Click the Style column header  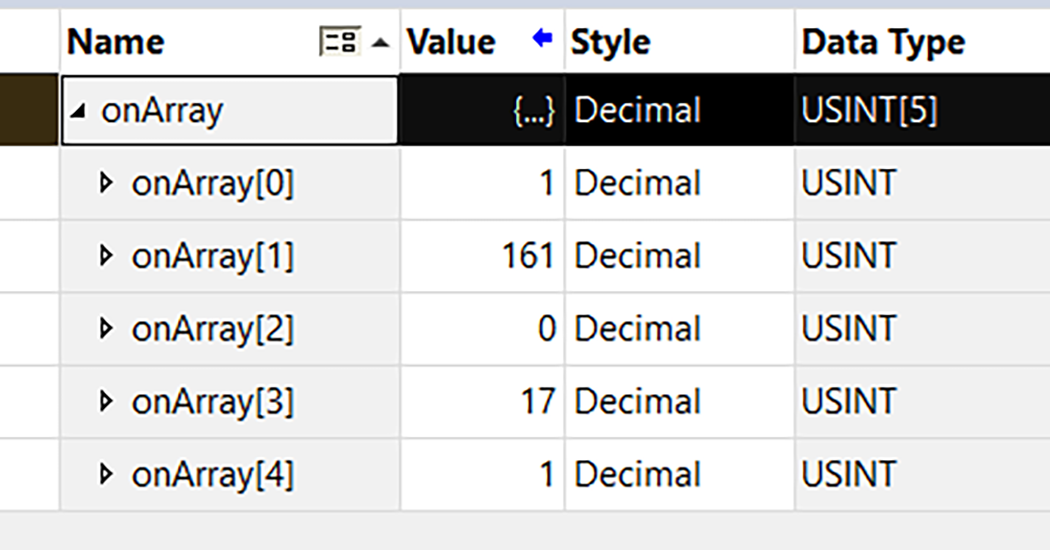click(610, 42)
